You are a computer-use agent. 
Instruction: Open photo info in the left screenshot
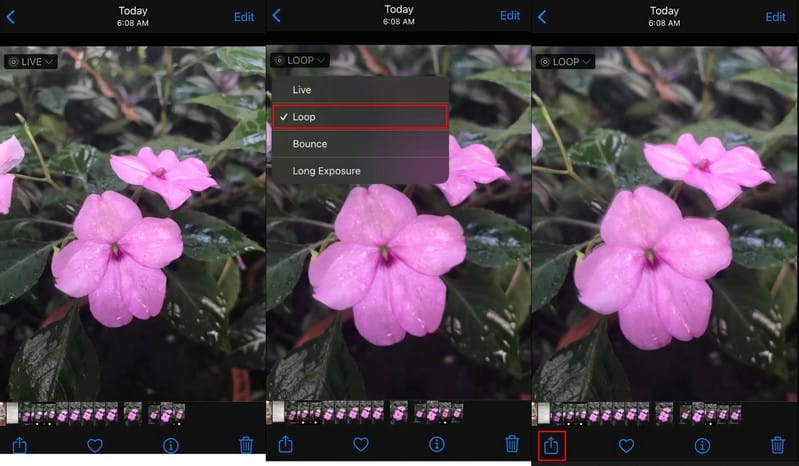tap(171, 446)
